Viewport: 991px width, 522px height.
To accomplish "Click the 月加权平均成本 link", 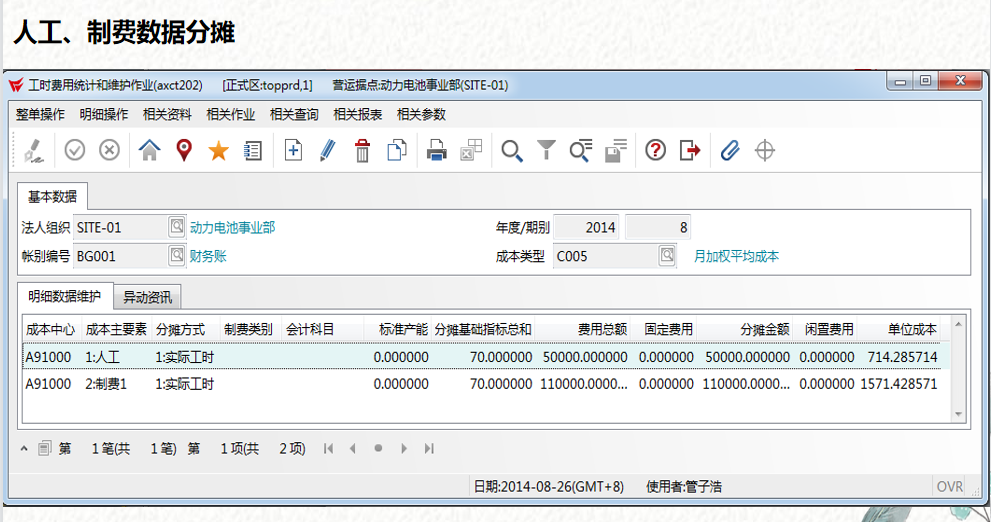I will 736,256.
